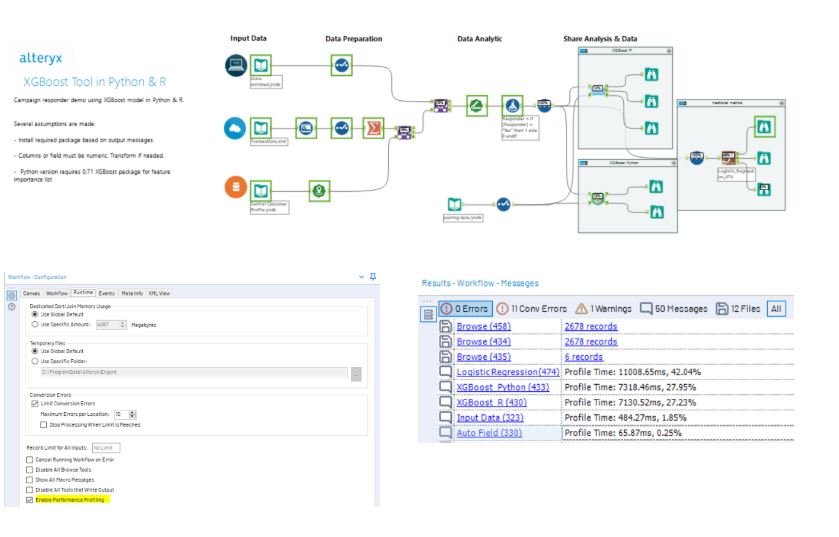This screenshot has width=839, height=537.
Task: Open the Meta Info tab
Action: (x=132, y=293)
